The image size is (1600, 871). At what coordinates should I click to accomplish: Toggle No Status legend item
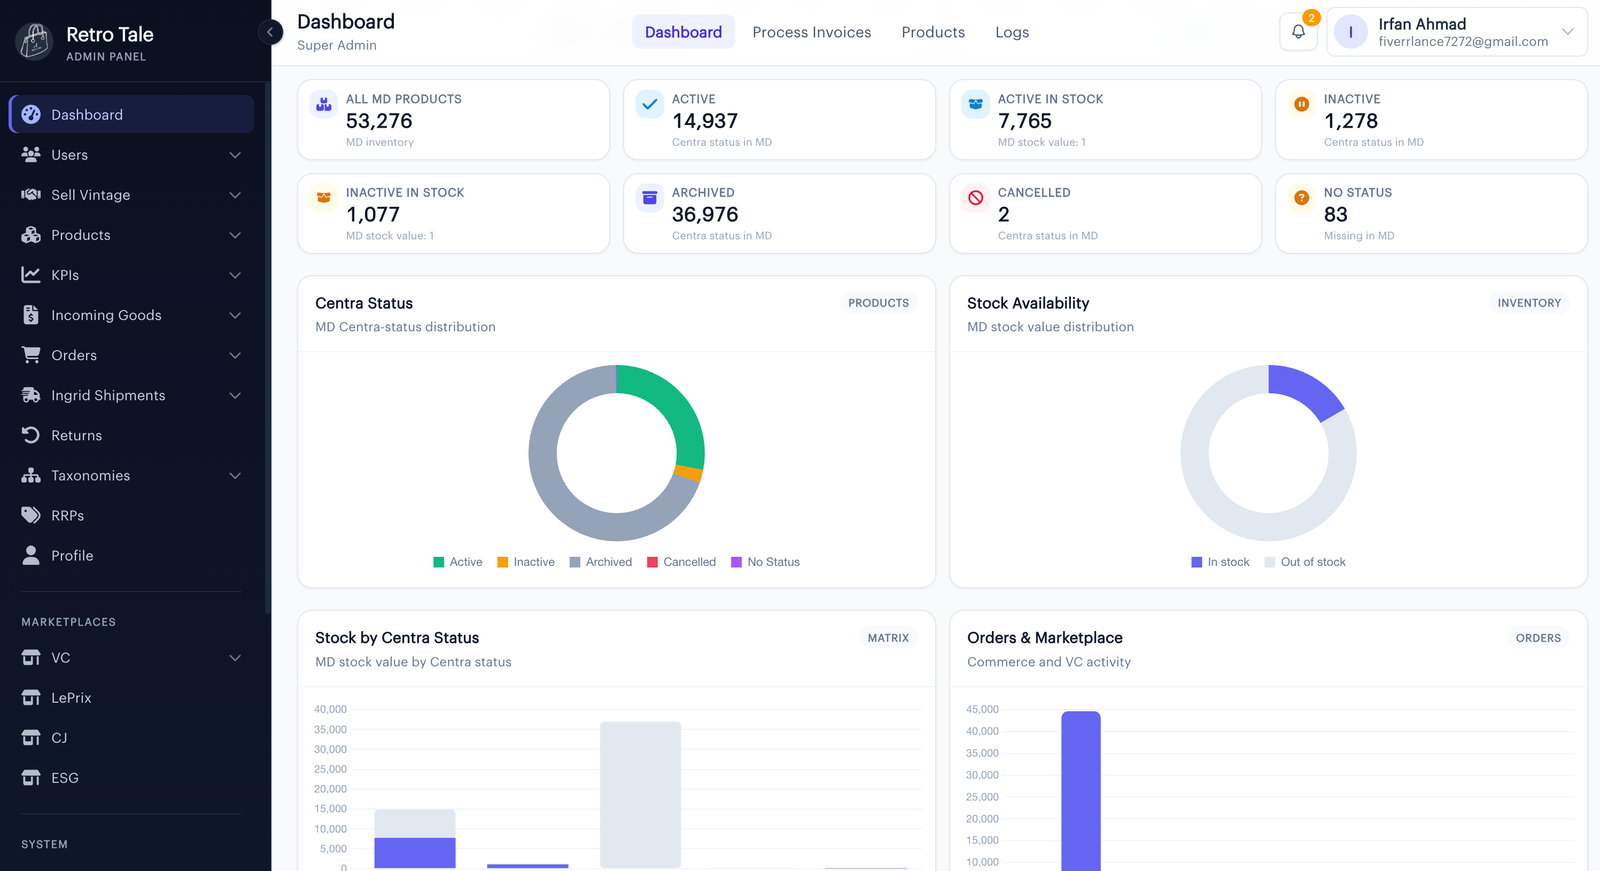tap(766, 562)
